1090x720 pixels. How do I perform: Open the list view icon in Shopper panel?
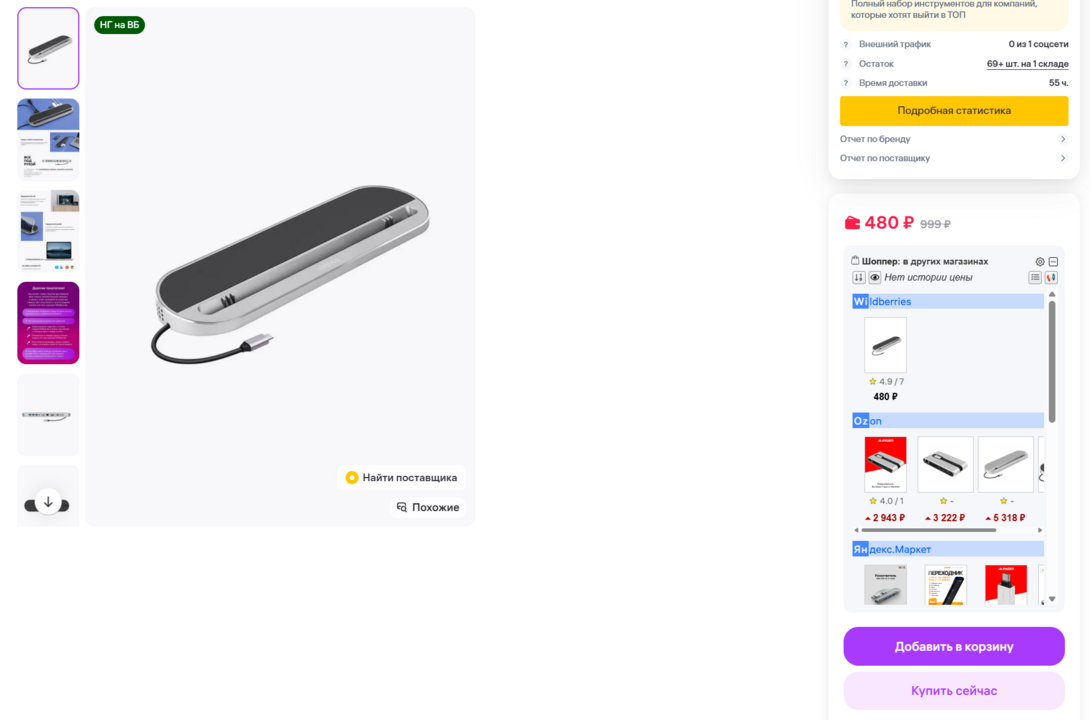(x=1035, y=277)
